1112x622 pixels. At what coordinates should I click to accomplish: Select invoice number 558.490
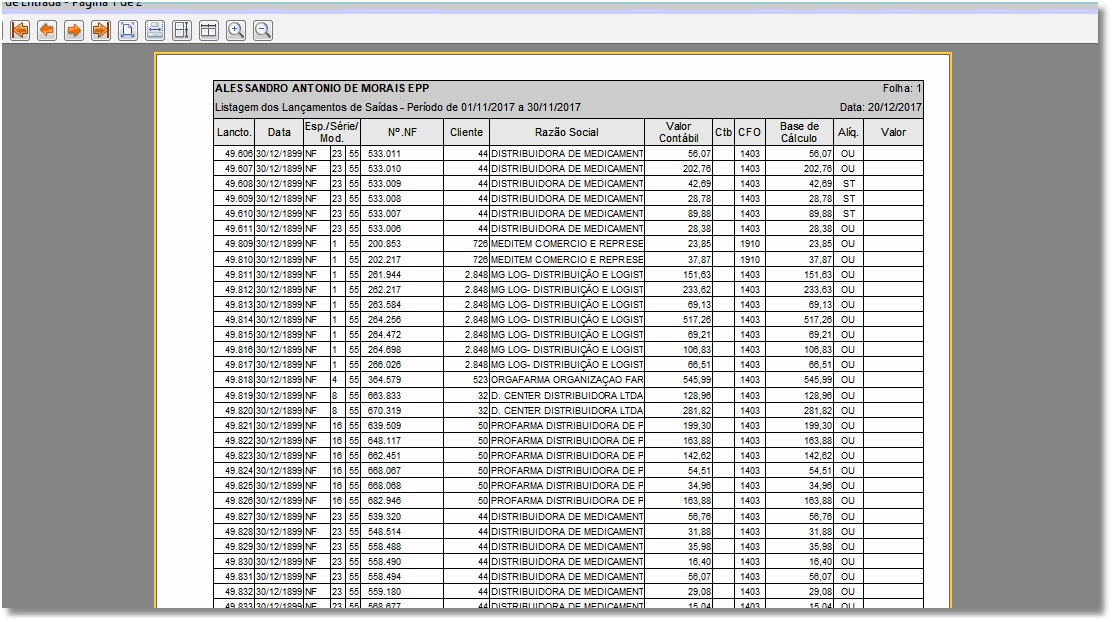[x=384, y=561]
